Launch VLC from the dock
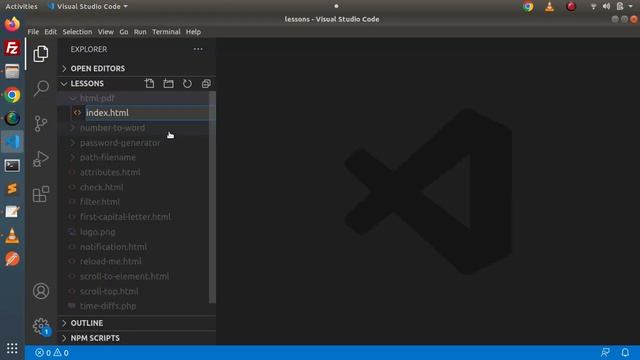Screen dimensions: 640x360 click(12, 236)
